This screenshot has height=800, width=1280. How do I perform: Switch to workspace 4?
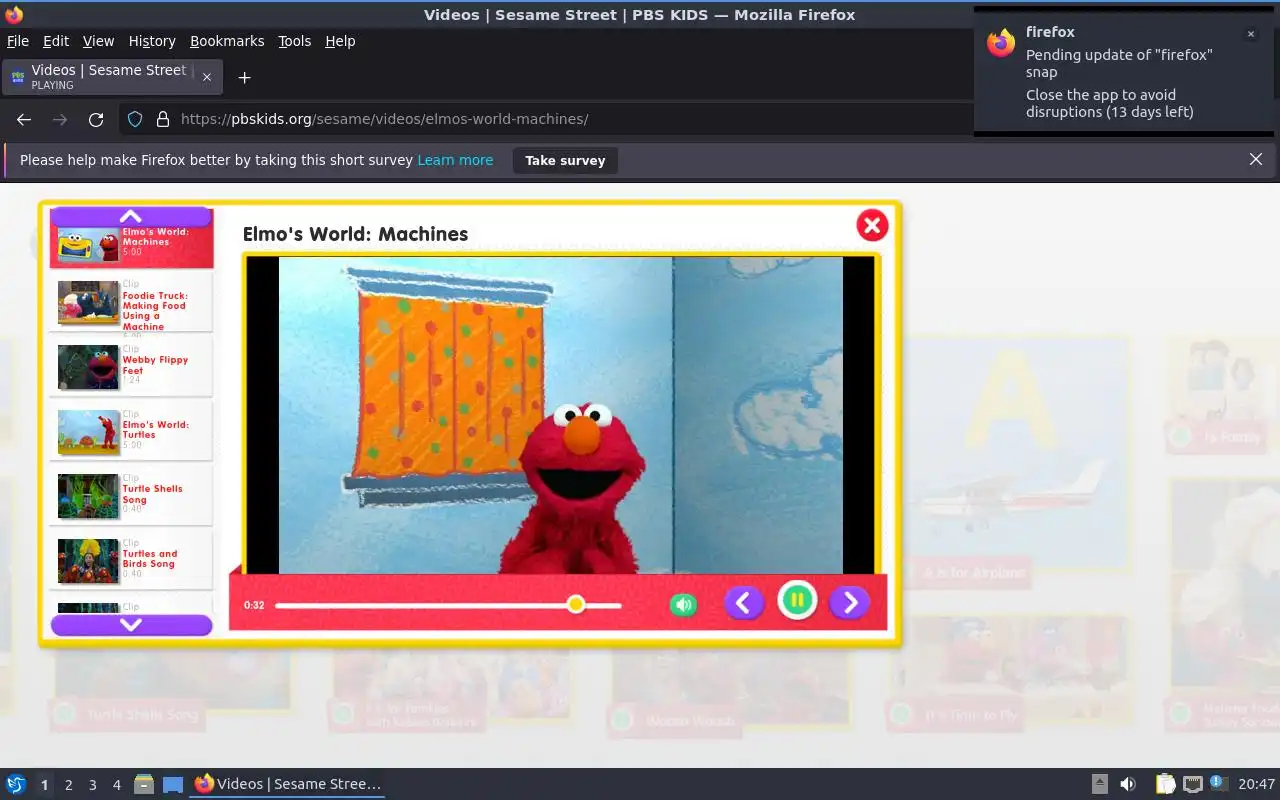point(116,785)
